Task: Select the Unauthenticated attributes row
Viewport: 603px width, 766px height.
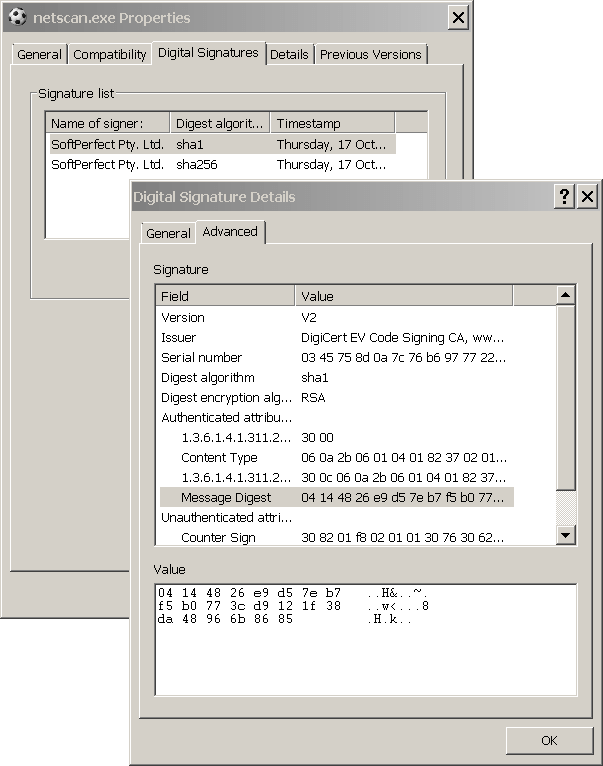Action: pyautogui.click(x=336, y=517)
